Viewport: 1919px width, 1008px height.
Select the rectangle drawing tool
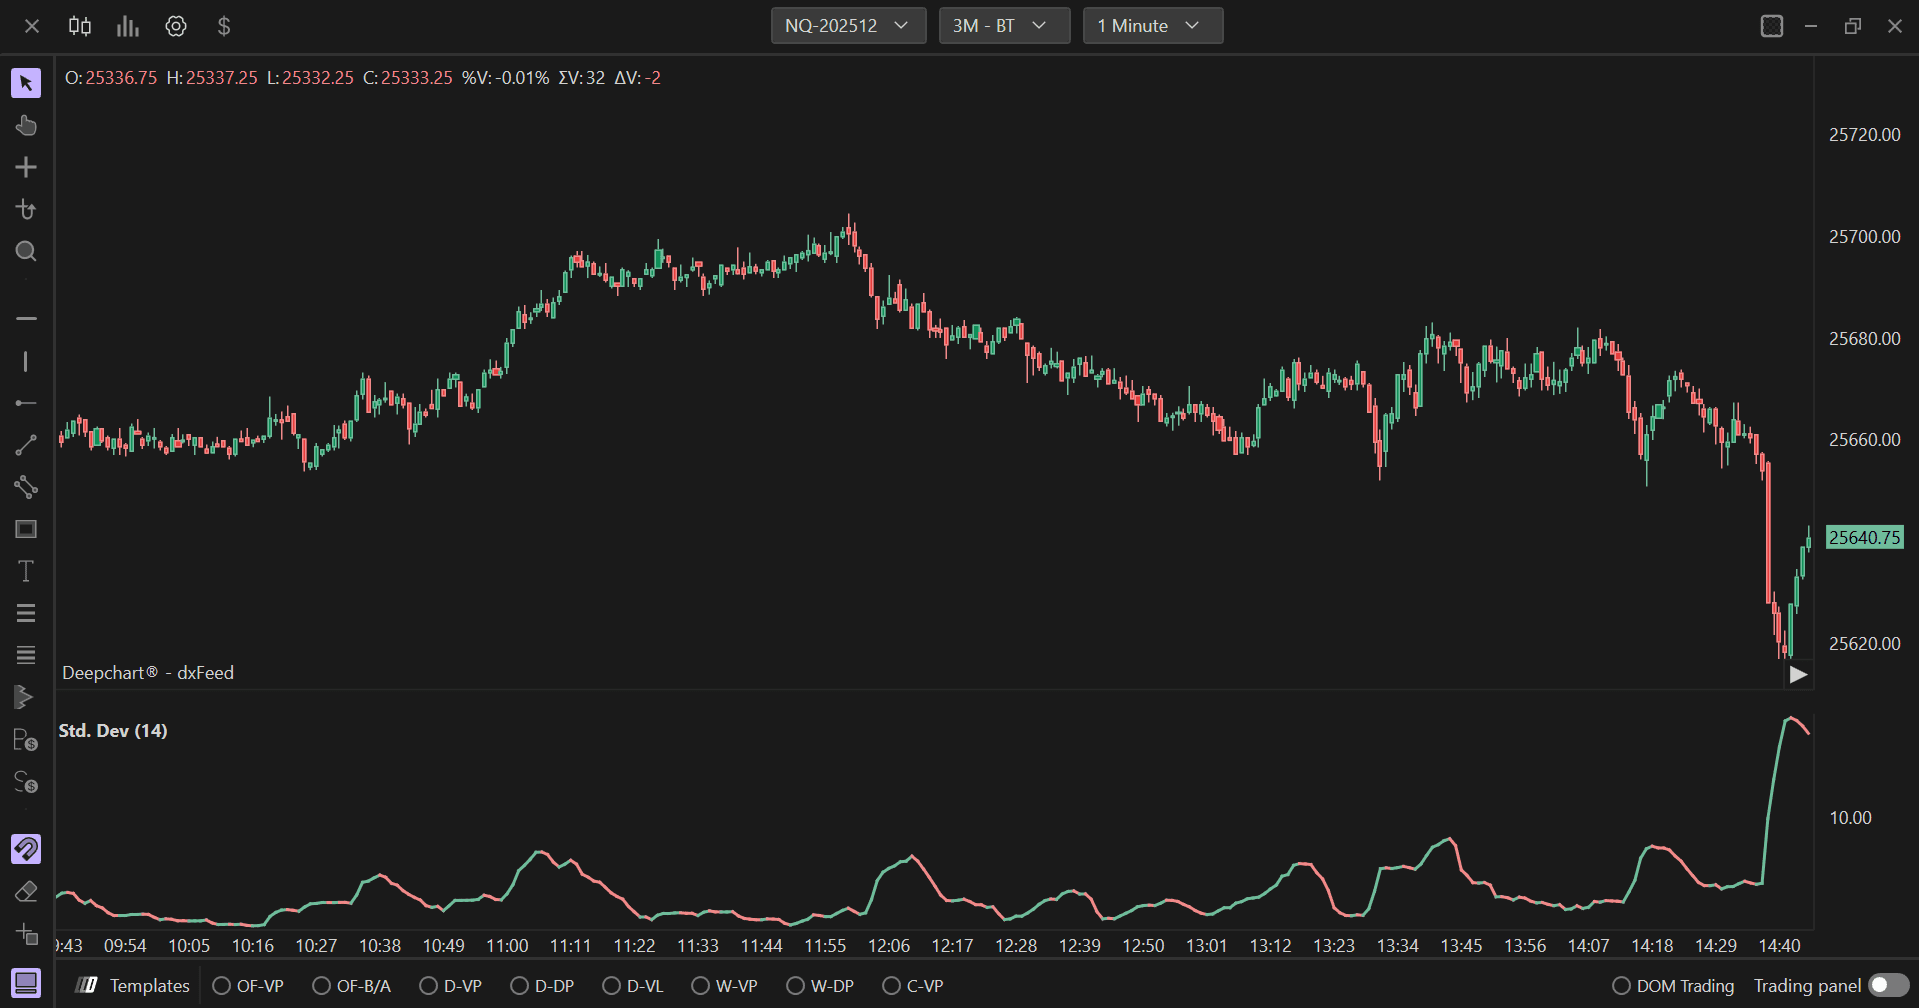[26, 529]
